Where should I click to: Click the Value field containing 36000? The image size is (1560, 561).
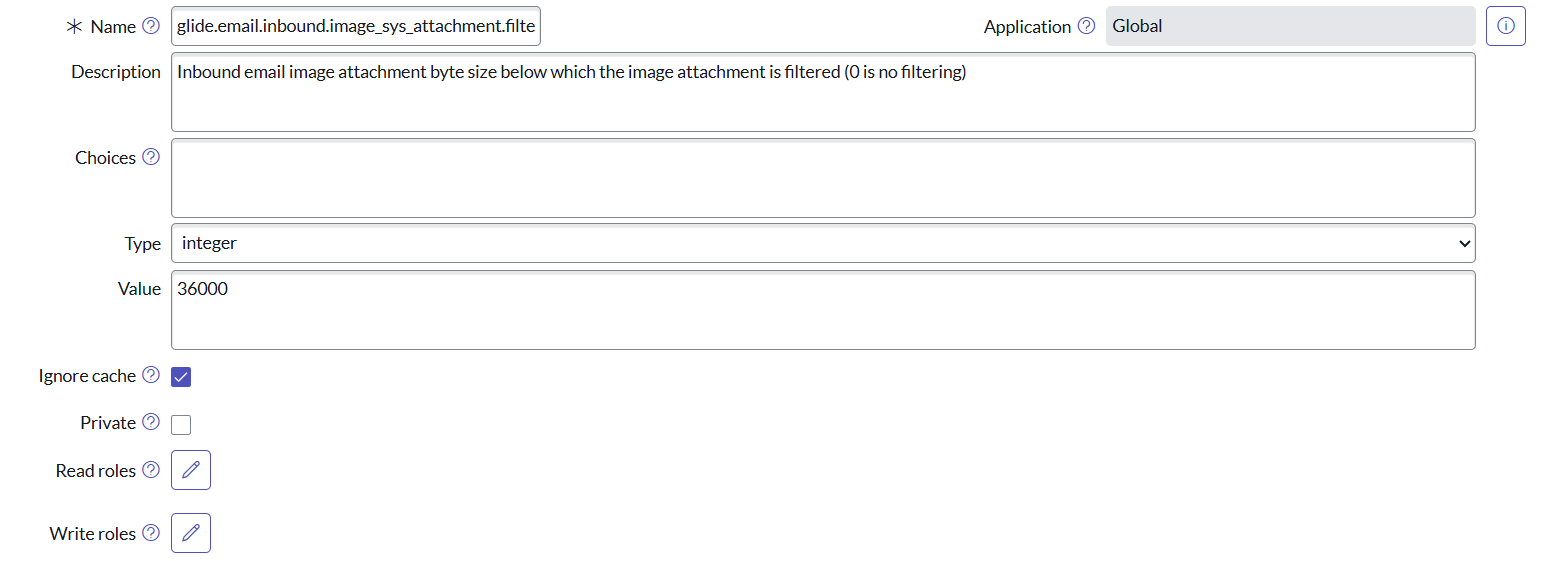(823, 310)
